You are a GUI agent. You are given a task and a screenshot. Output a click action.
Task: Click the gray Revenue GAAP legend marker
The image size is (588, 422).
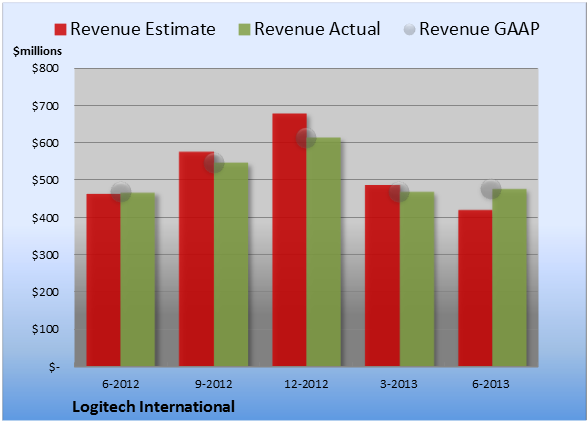[410, 29]
